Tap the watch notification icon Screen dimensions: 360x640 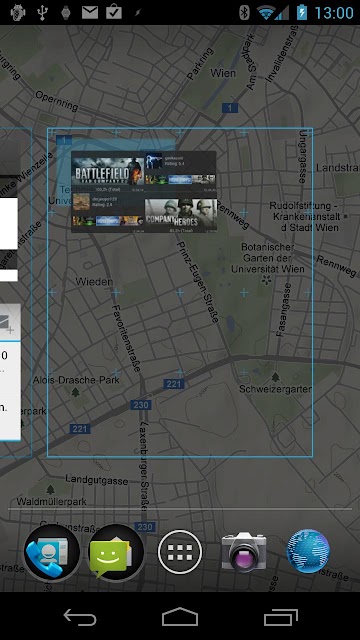click(x=66, y=12)
